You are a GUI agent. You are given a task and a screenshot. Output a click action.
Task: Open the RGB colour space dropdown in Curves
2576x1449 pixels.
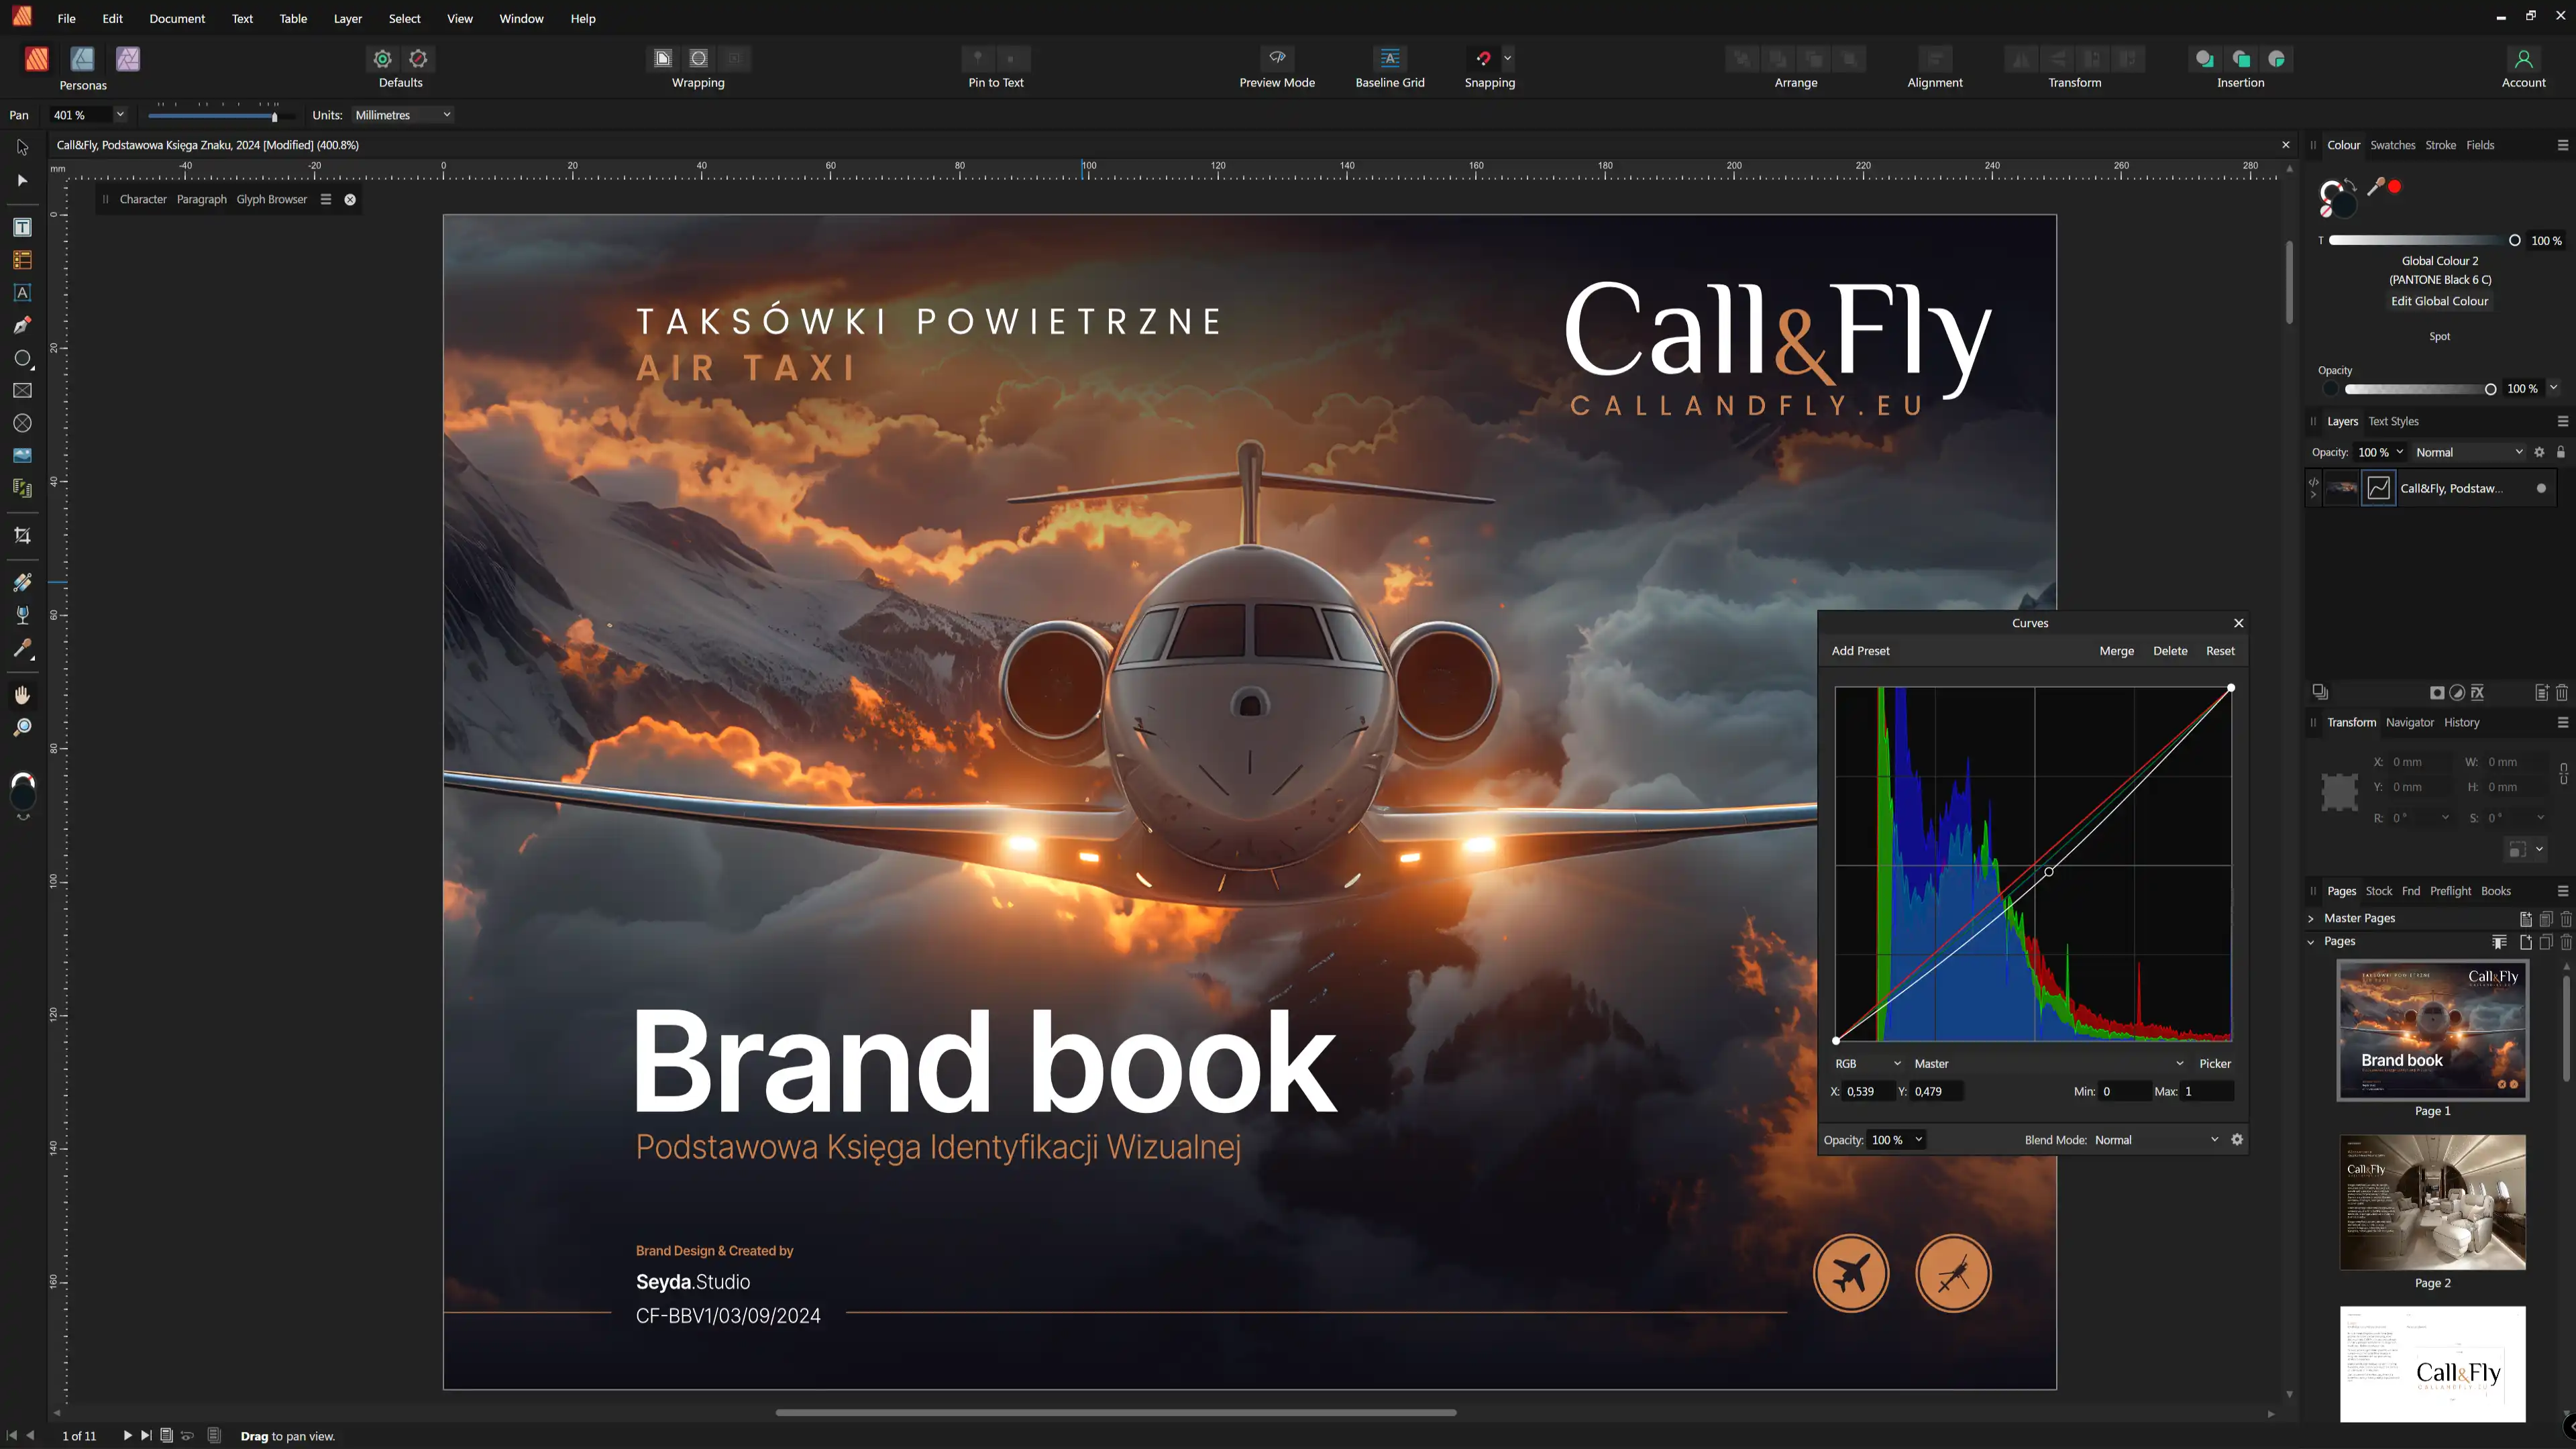click(1867, 1064)
